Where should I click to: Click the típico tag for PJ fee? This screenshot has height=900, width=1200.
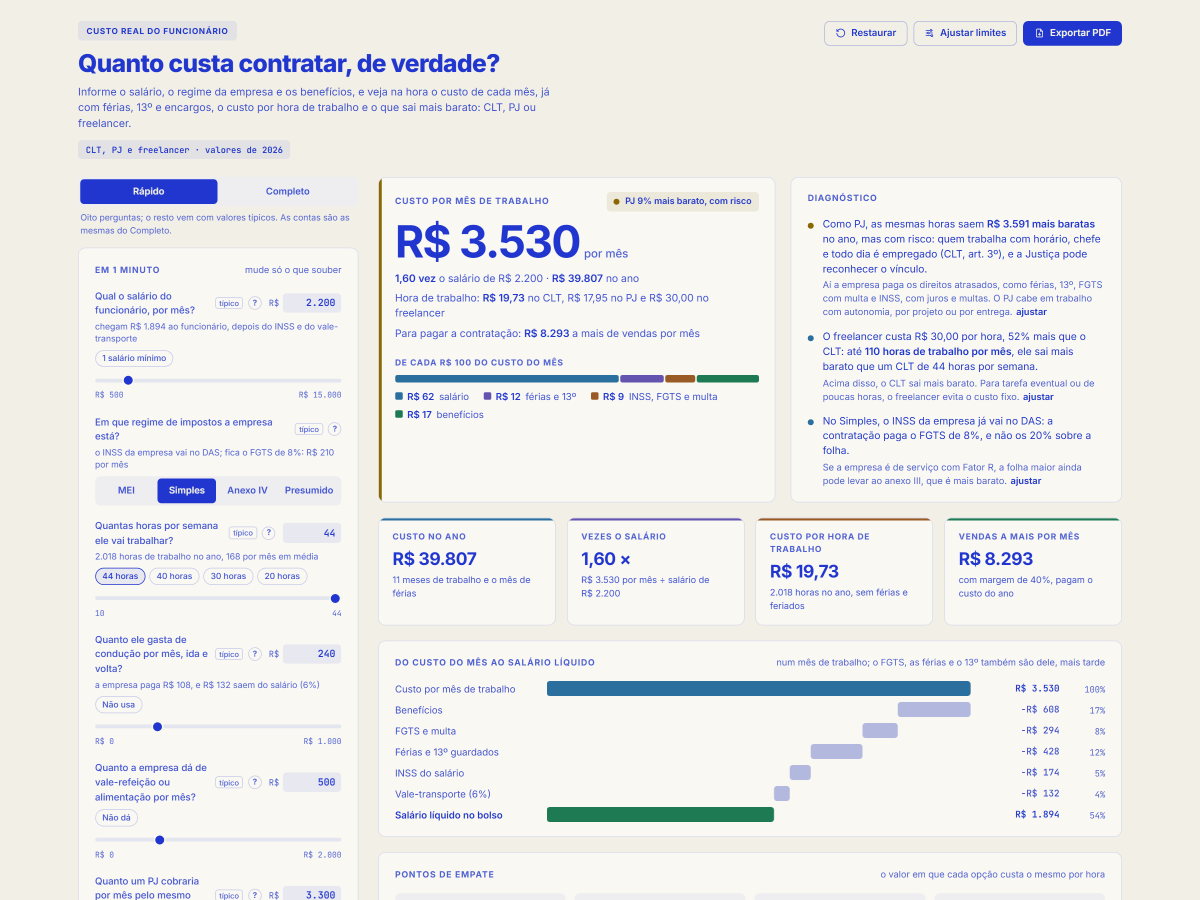click(229, 896)
